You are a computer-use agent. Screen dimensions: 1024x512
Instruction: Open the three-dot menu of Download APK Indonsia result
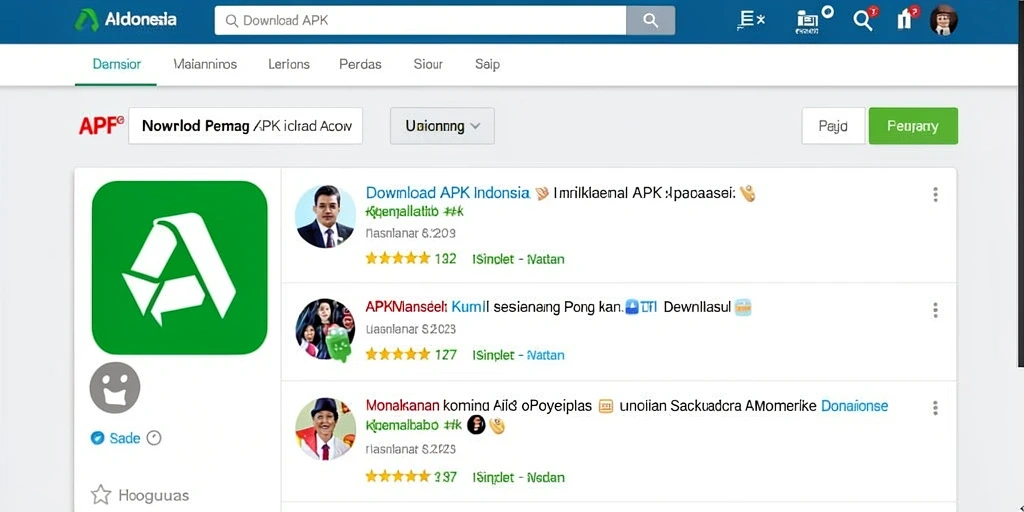935,194
